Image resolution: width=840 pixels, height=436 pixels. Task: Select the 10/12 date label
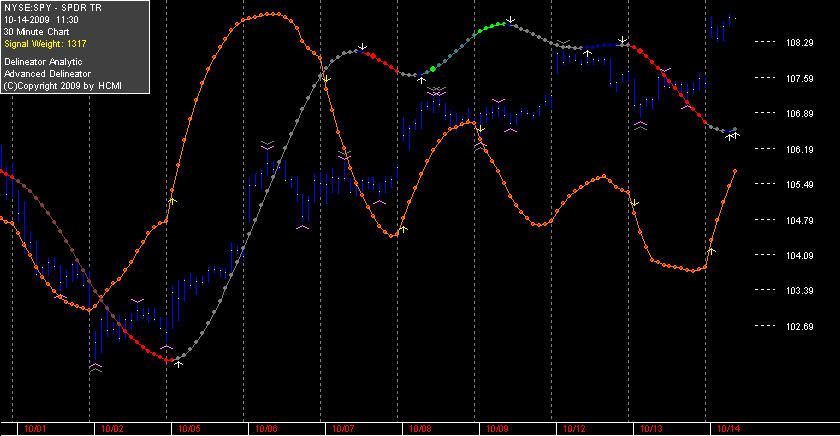coord(574,429)
